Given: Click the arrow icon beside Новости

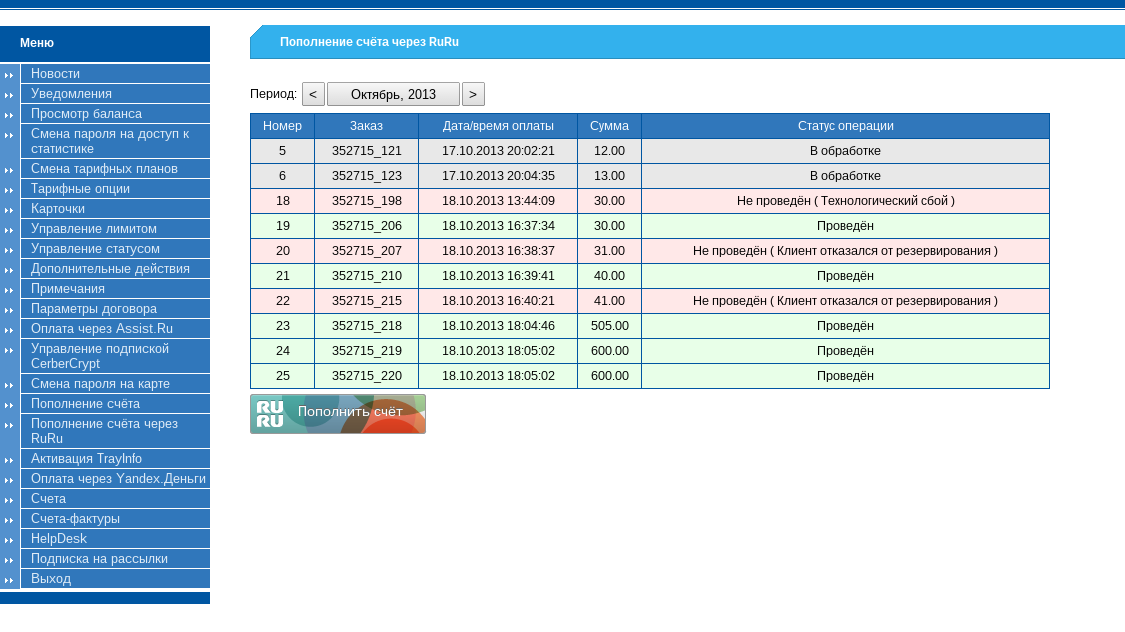Looking at the screenshot, I should click(9, 75).
